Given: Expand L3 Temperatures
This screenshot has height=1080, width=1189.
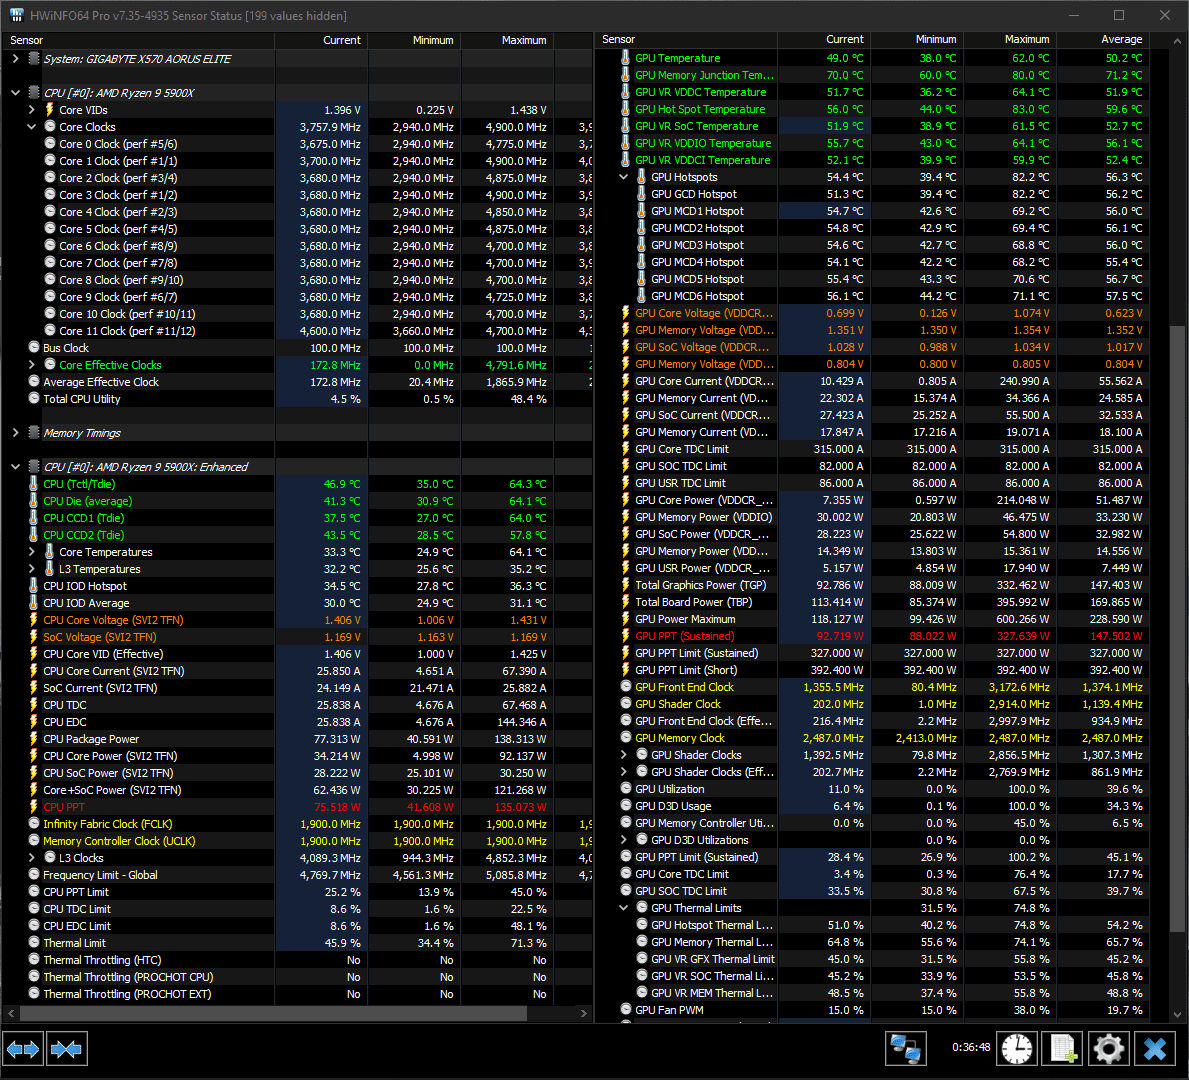Looking at the screenshot, I should [32, 569].
